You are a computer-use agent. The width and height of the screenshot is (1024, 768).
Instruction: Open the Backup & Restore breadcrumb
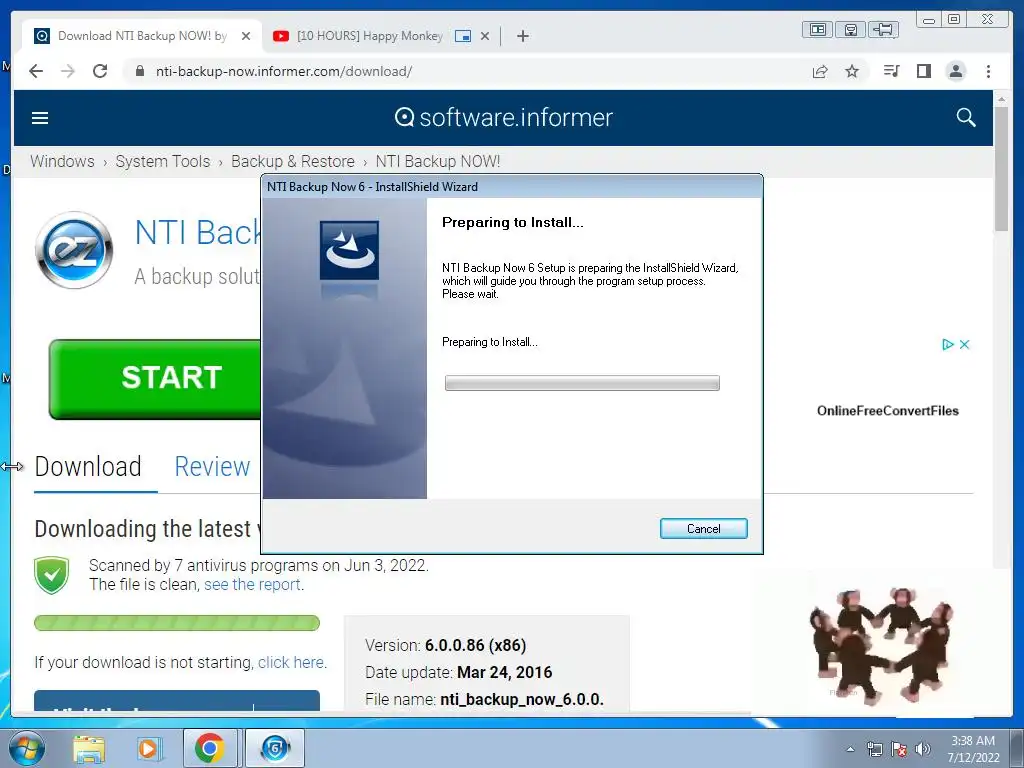[293, 161]
